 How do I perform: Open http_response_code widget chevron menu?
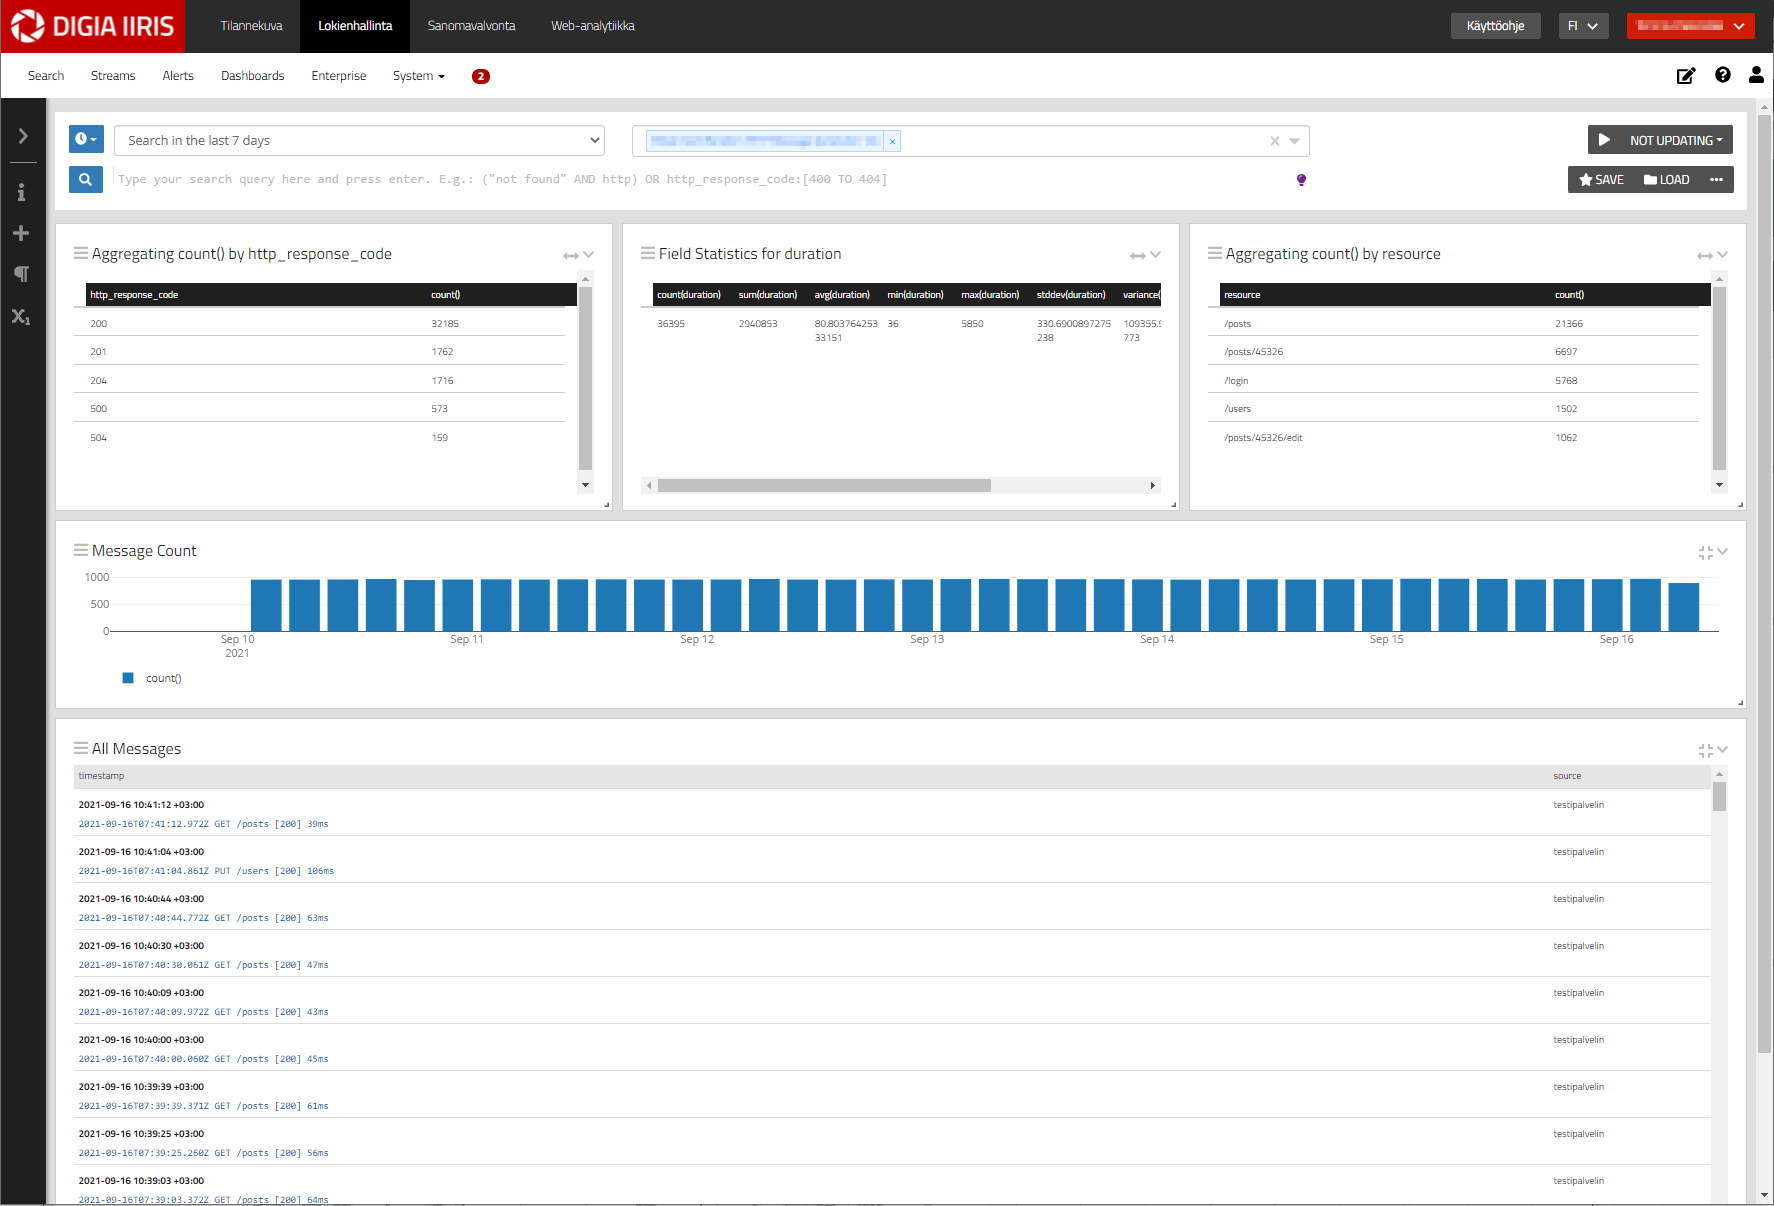(589, 255)
